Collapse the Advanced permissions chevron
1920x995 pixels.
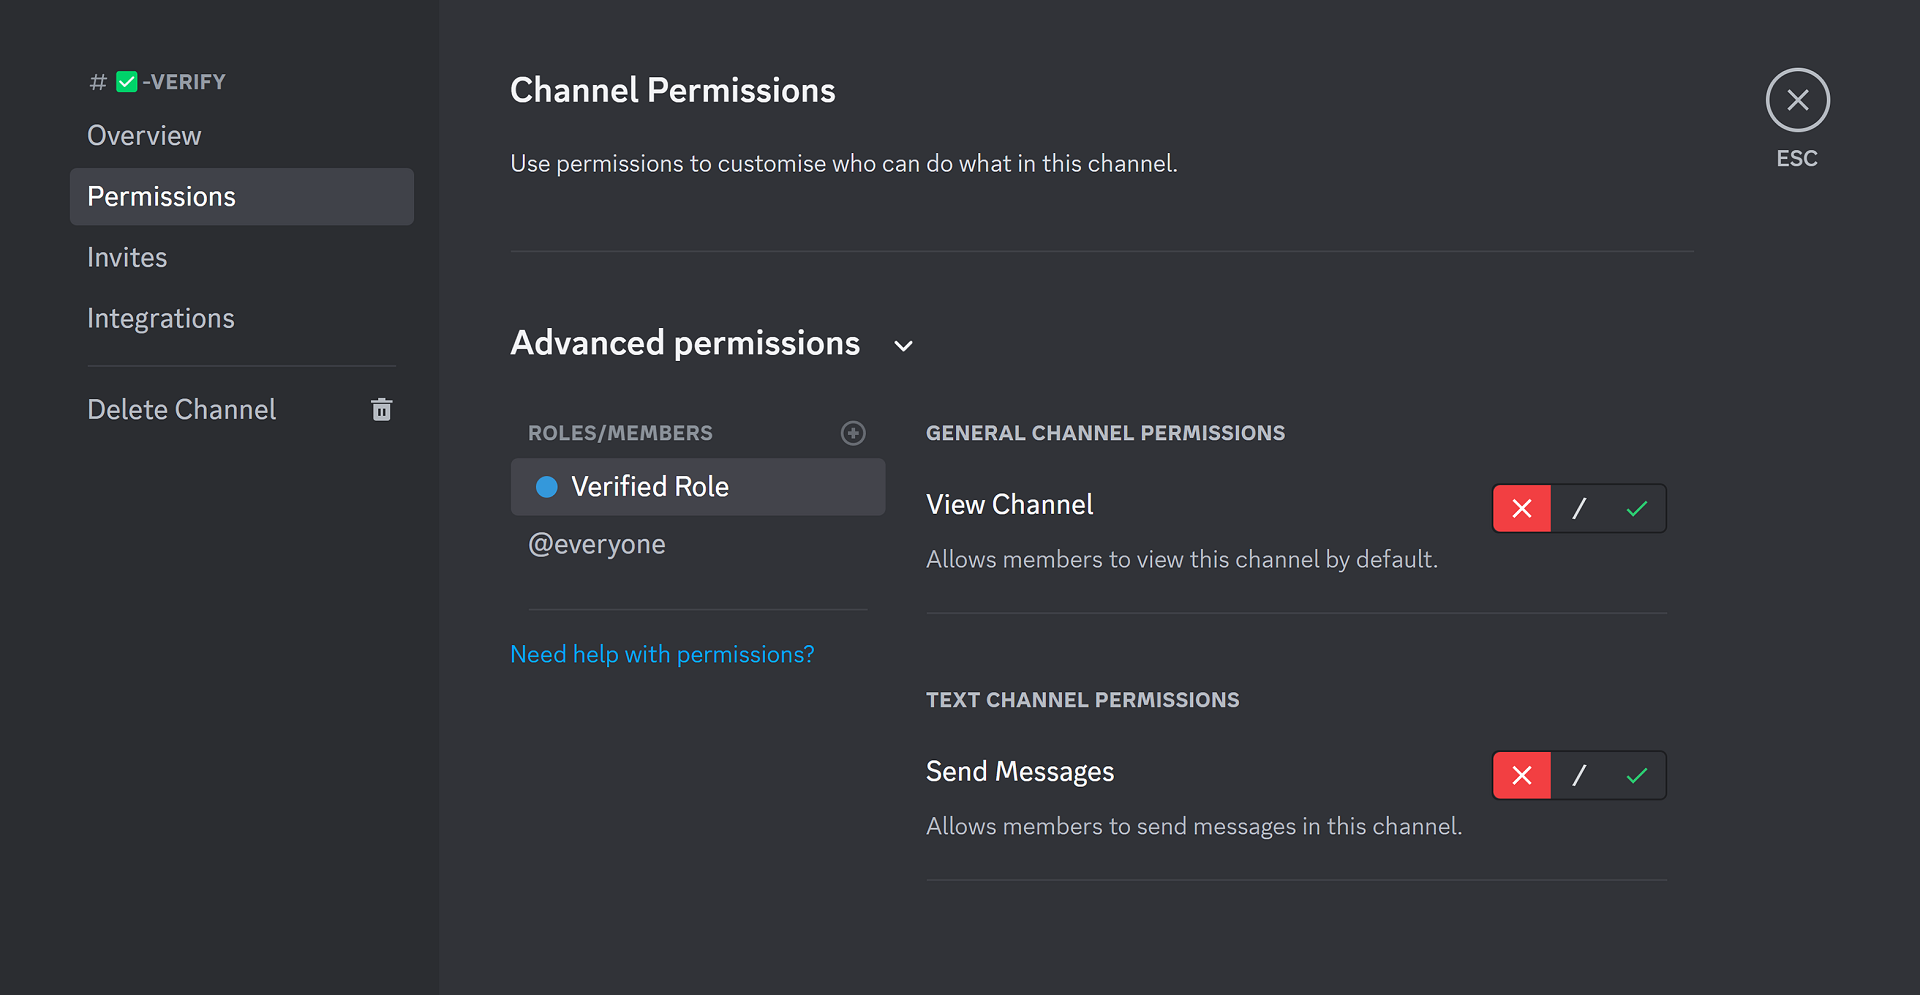click(903, 346)
